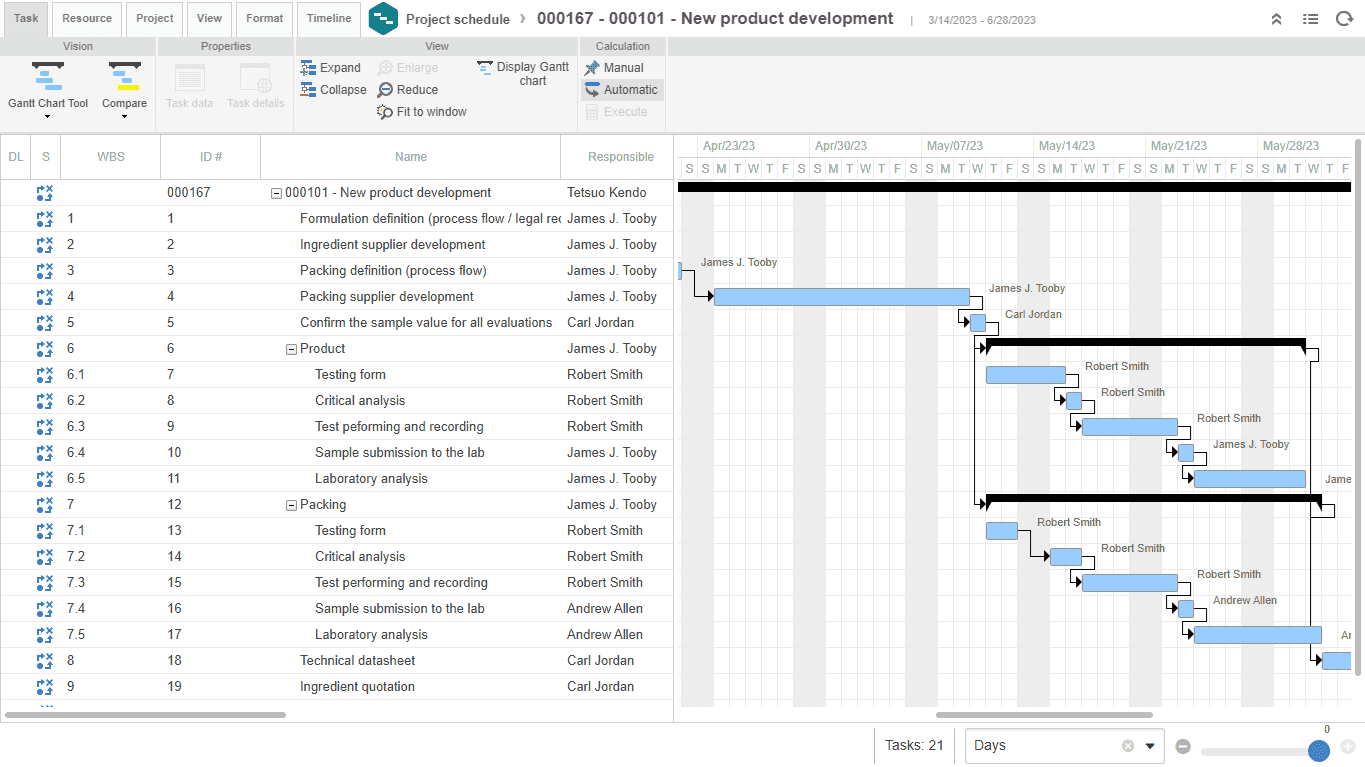Switch to the Resource tab
The width and height of the screenshot is (1365, 767).
[87, 18]
